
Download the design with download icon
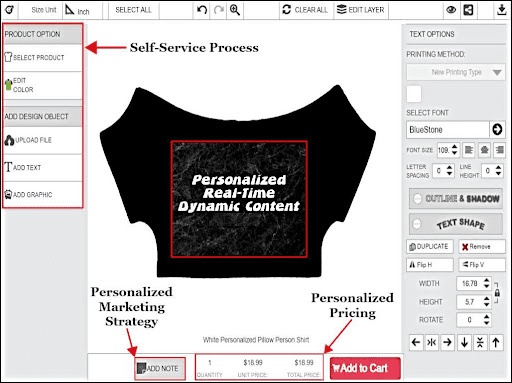tap(501, 10)
